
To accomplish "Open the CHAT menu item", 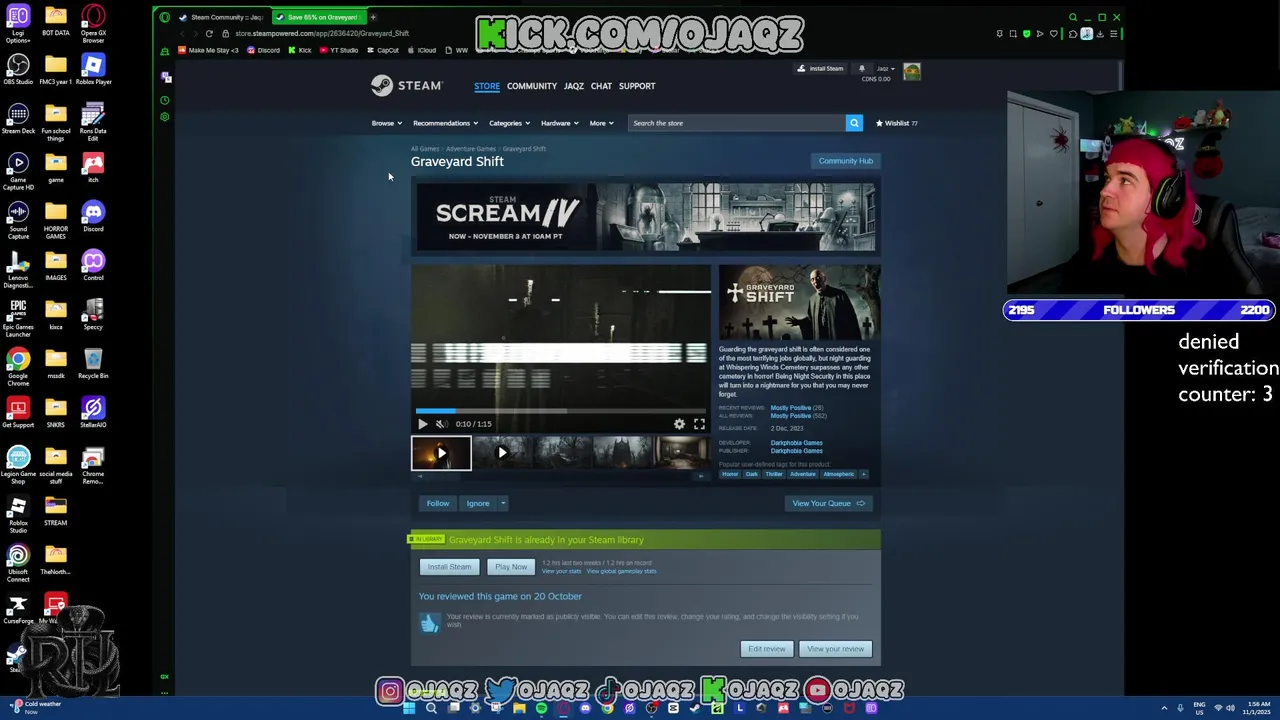I will pyautogui.click(x=601, y=86).
